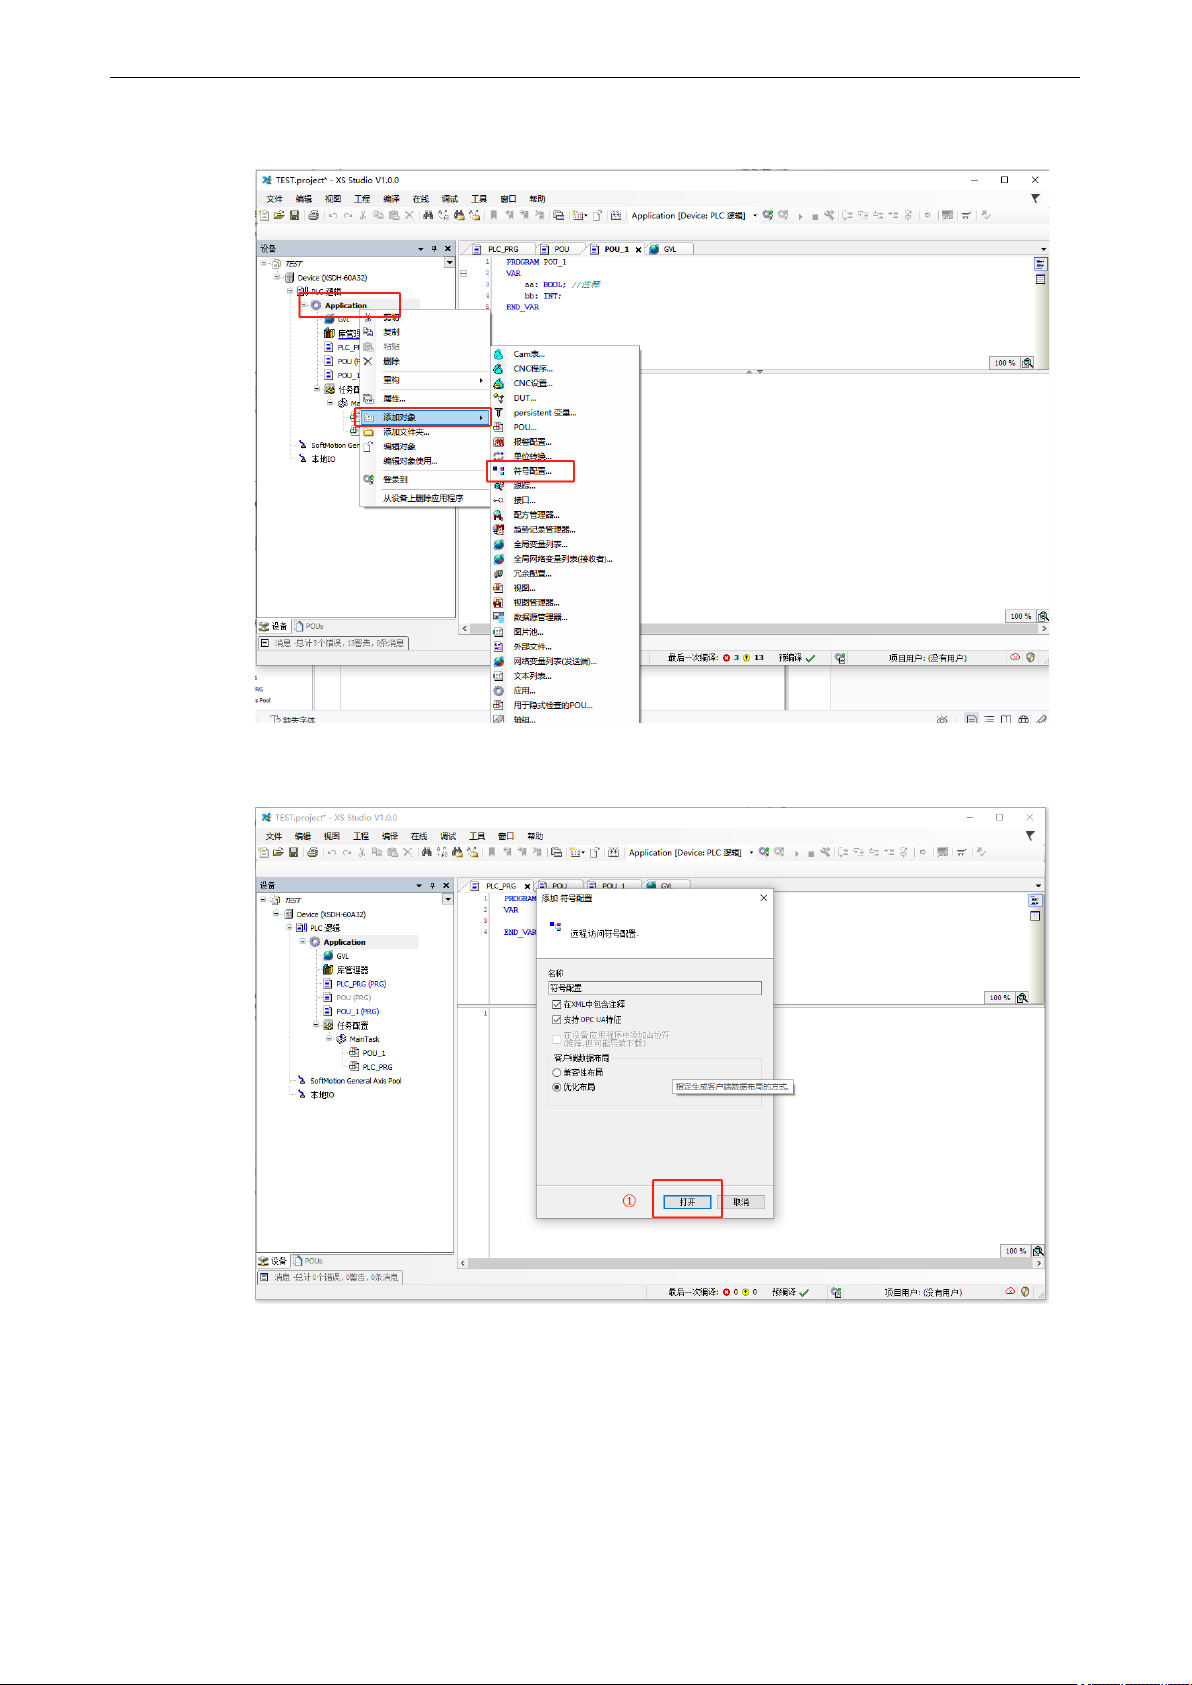The width and height of the screenshot is (1192, 1685).
Task: Choose CNC程序... in the add-object submenu
Action: 533,369
